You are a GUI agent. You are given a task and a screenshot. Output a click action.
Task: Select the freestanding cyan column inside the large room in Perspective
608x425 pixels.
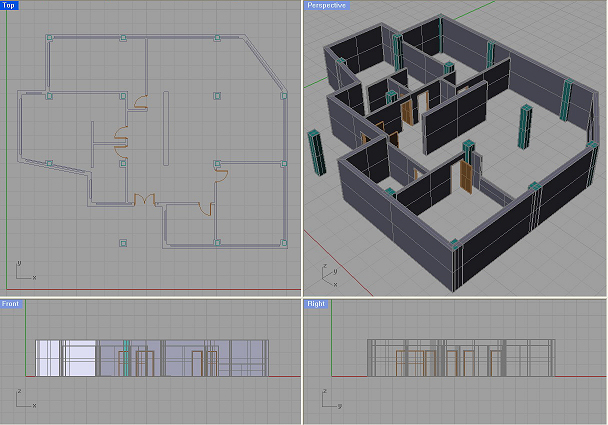tap(523, 124)
